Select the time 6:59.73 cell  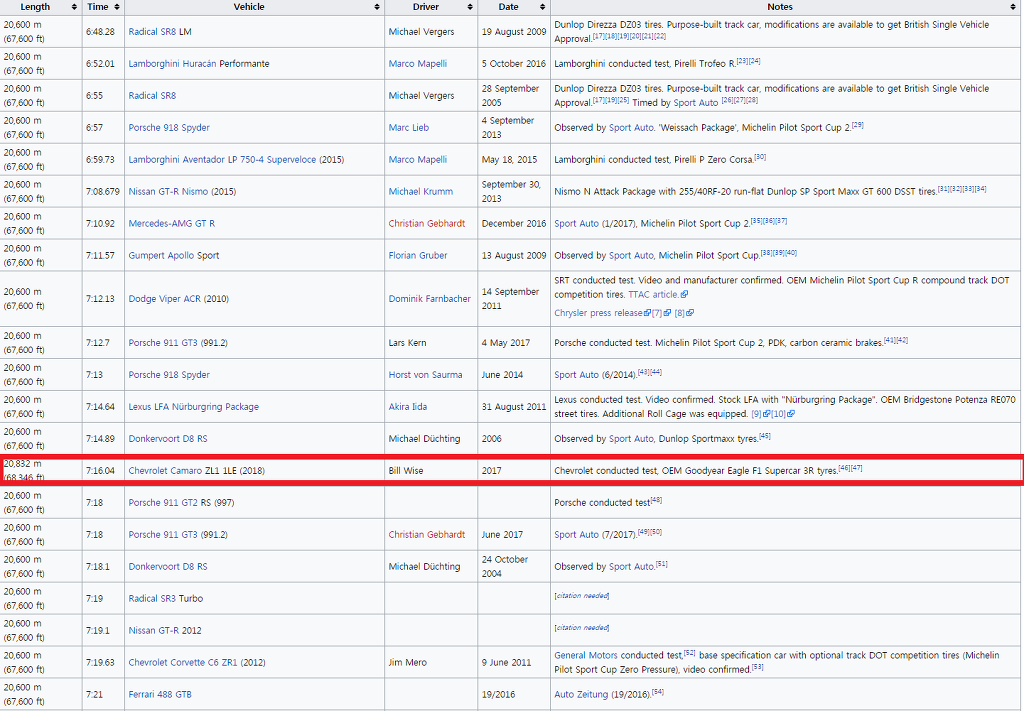[100, 159]
